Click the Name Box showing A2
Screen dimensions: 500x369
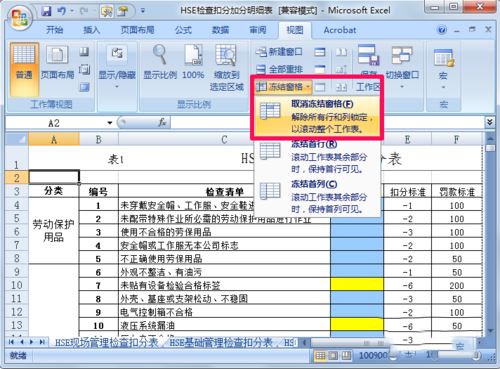click(x=55, y=123)
